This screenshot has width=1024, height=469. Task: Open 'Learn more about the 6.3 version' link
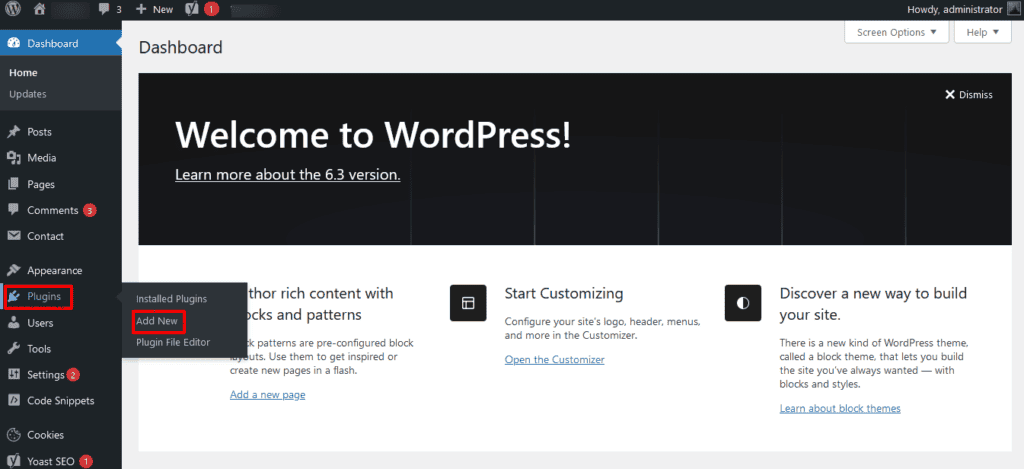287,174
